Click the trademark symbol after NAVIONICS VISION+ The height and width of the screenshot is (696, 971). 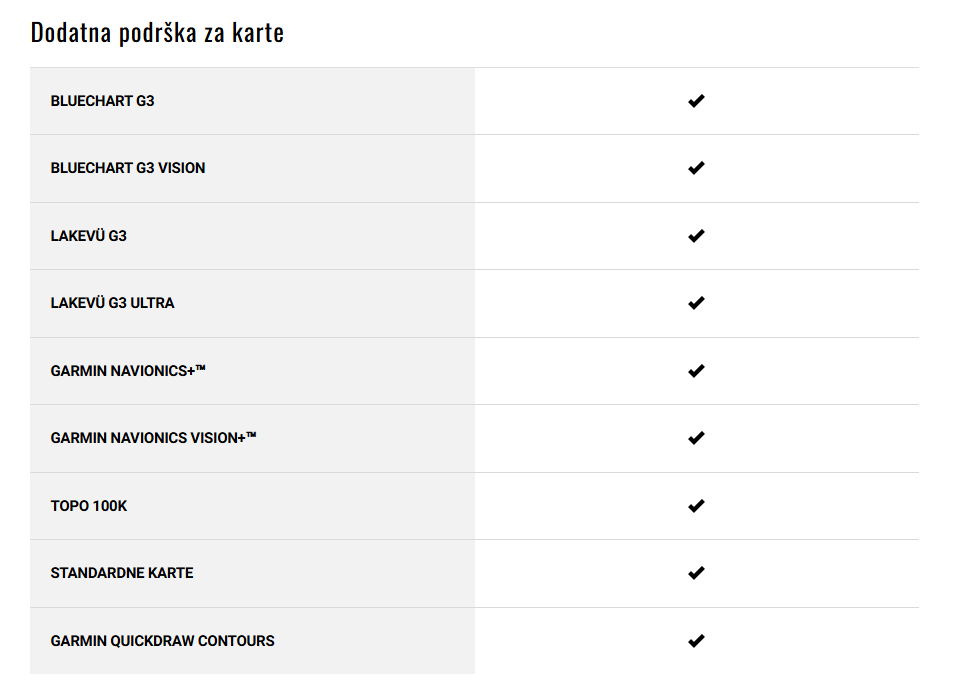click(251, 435)
